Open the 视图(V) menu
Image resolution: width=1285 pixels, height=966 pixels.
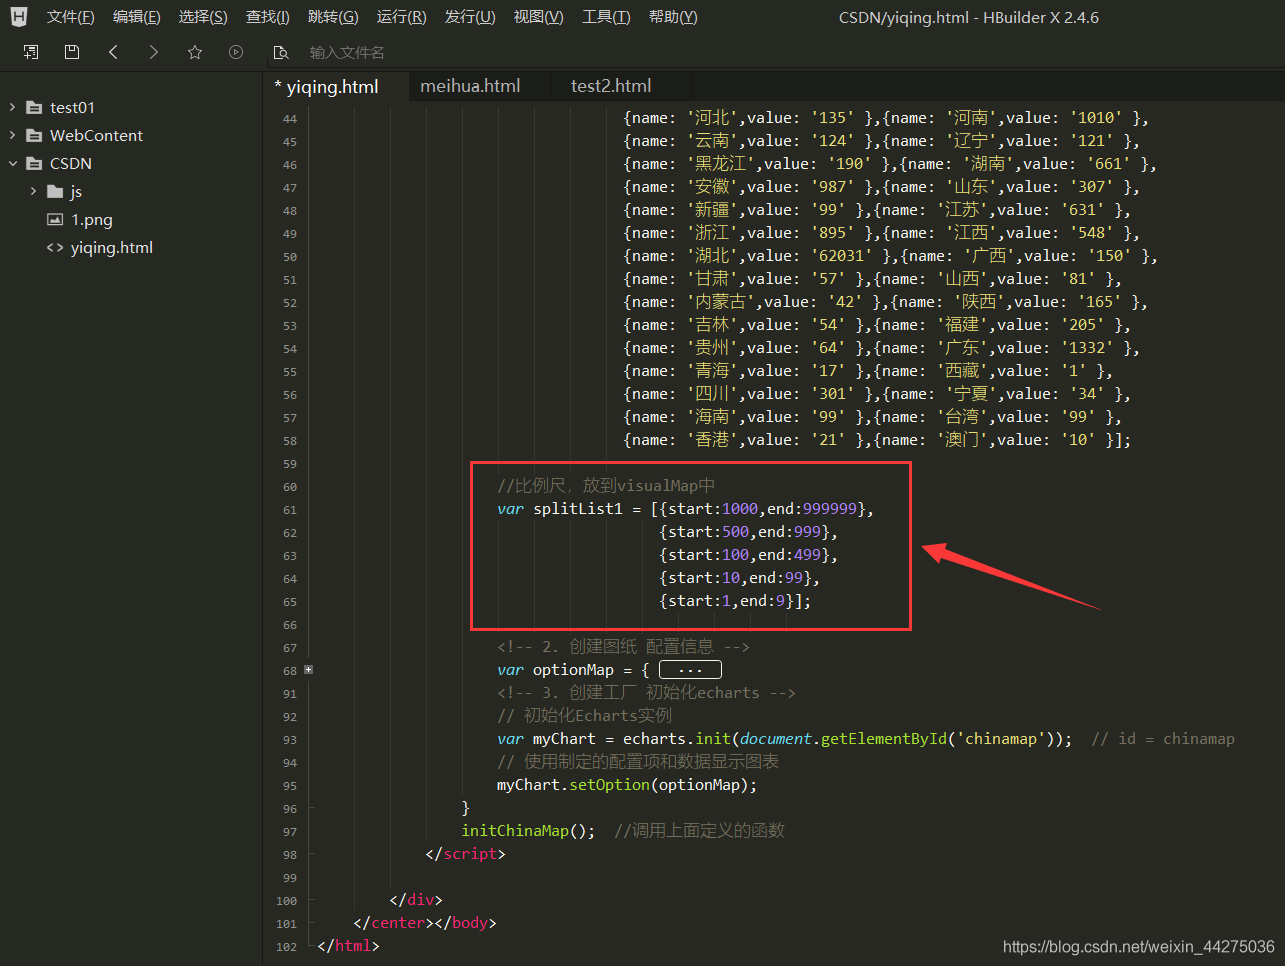point(538,17)
